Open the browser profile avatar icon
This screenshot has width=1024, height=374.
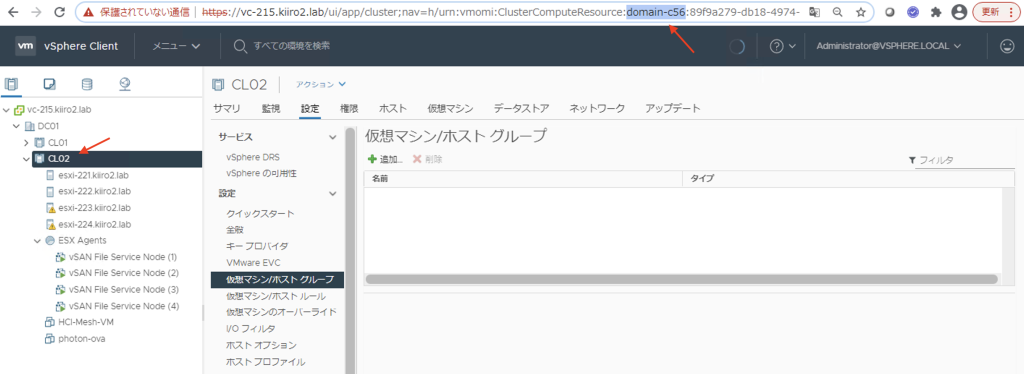coord(959,12)
